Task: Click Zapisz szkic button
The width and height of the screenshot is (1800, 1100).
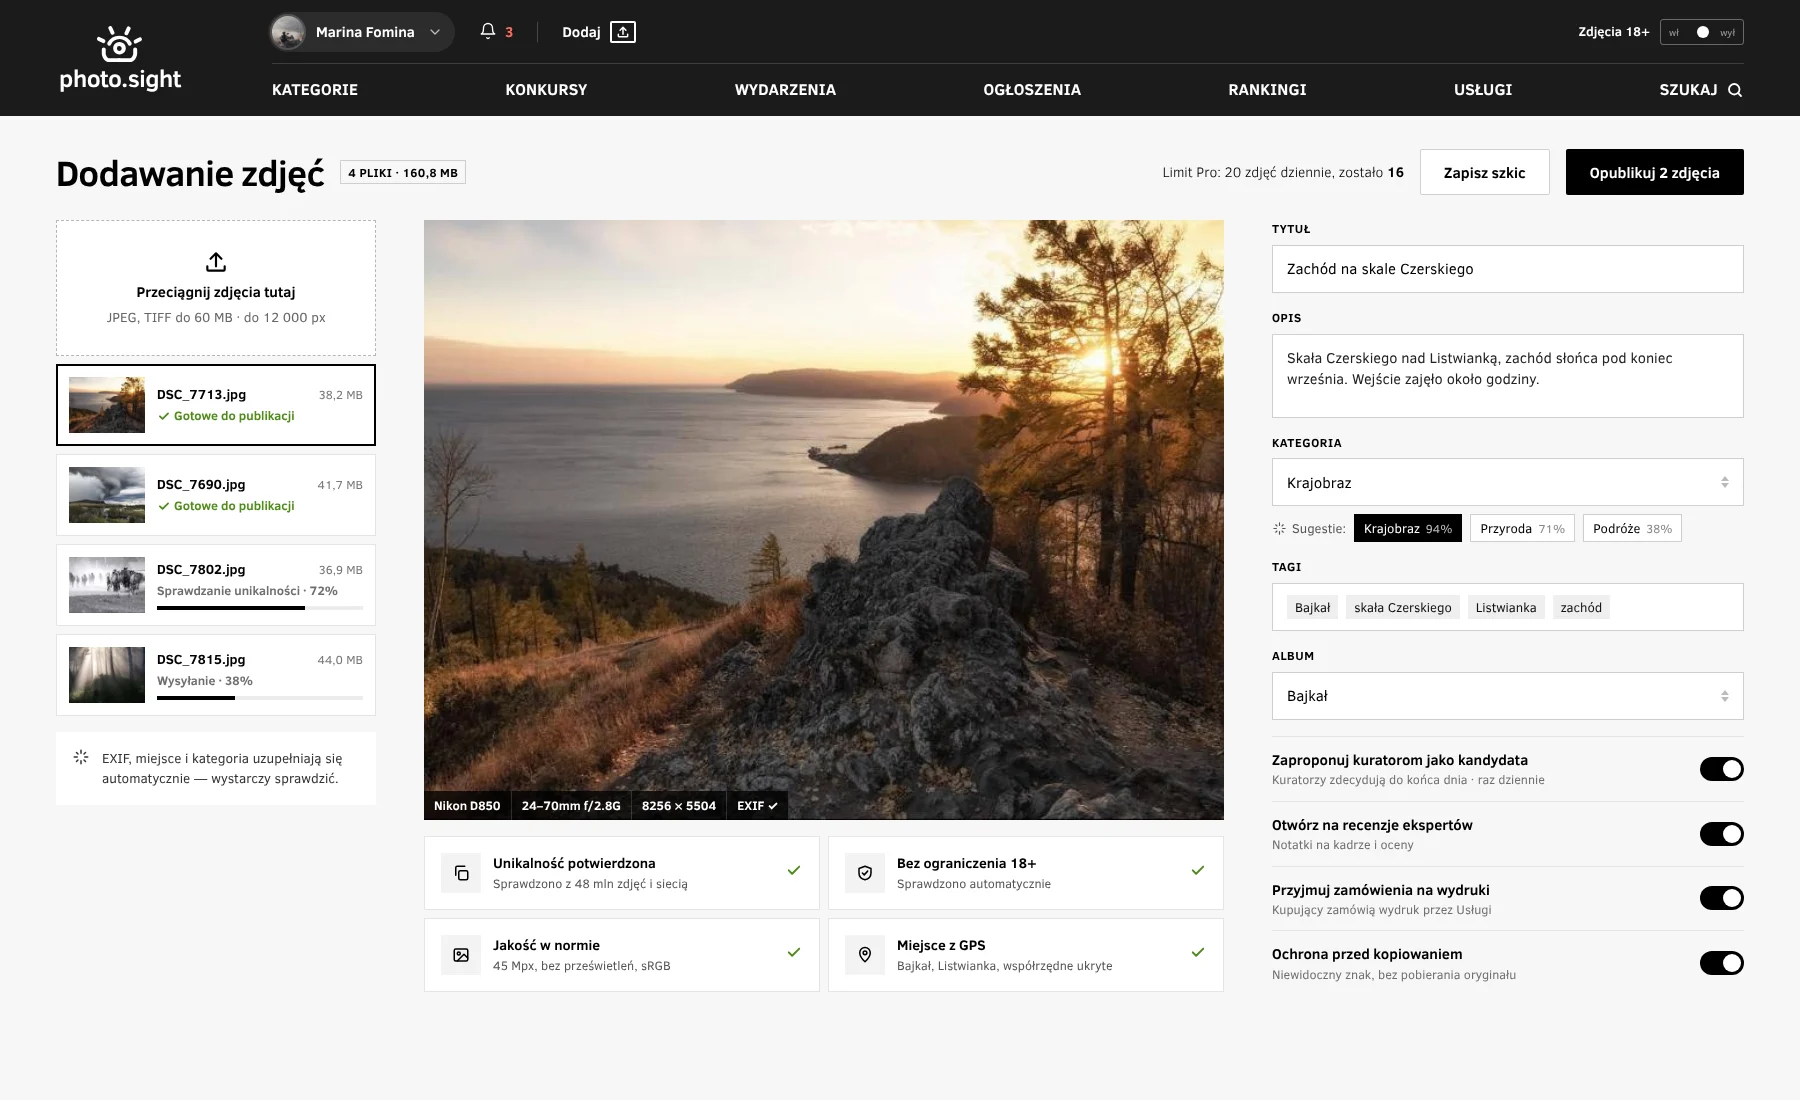Action: 1484,172
